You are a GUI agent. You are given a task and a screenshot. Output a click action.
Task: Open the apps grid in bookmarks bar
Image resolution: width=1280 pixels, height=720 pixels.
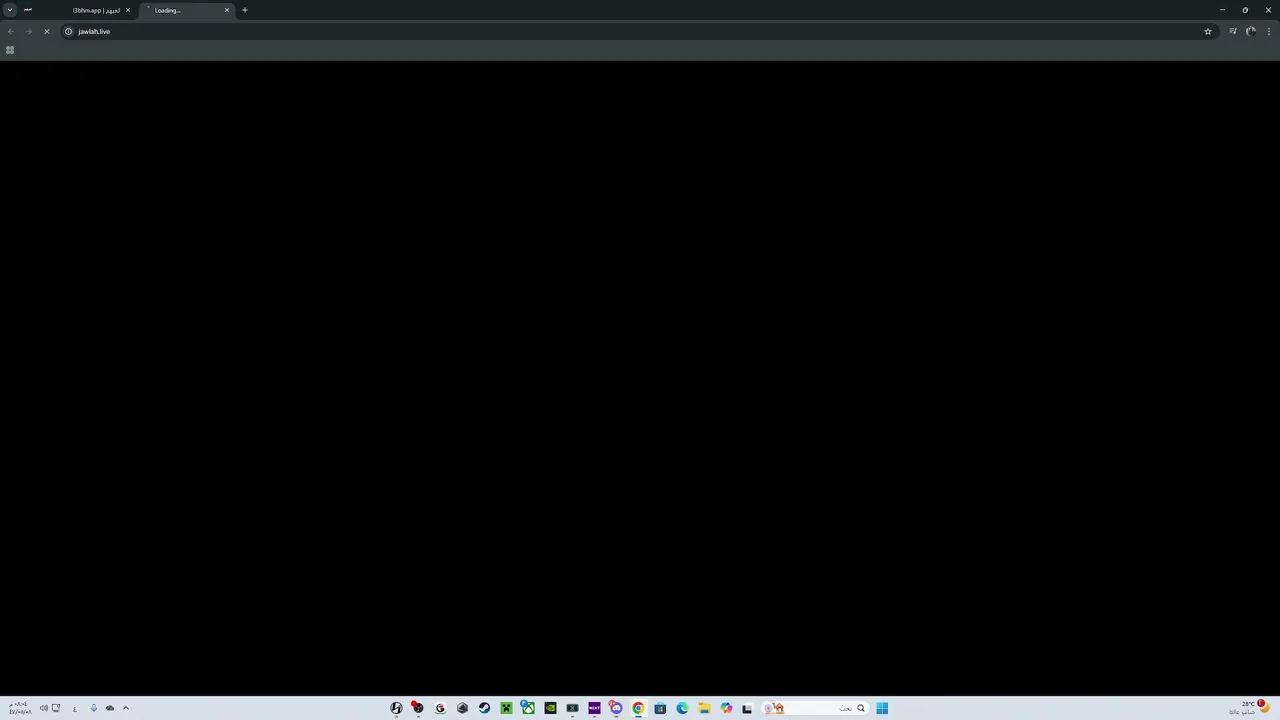(x=10, y=50)
